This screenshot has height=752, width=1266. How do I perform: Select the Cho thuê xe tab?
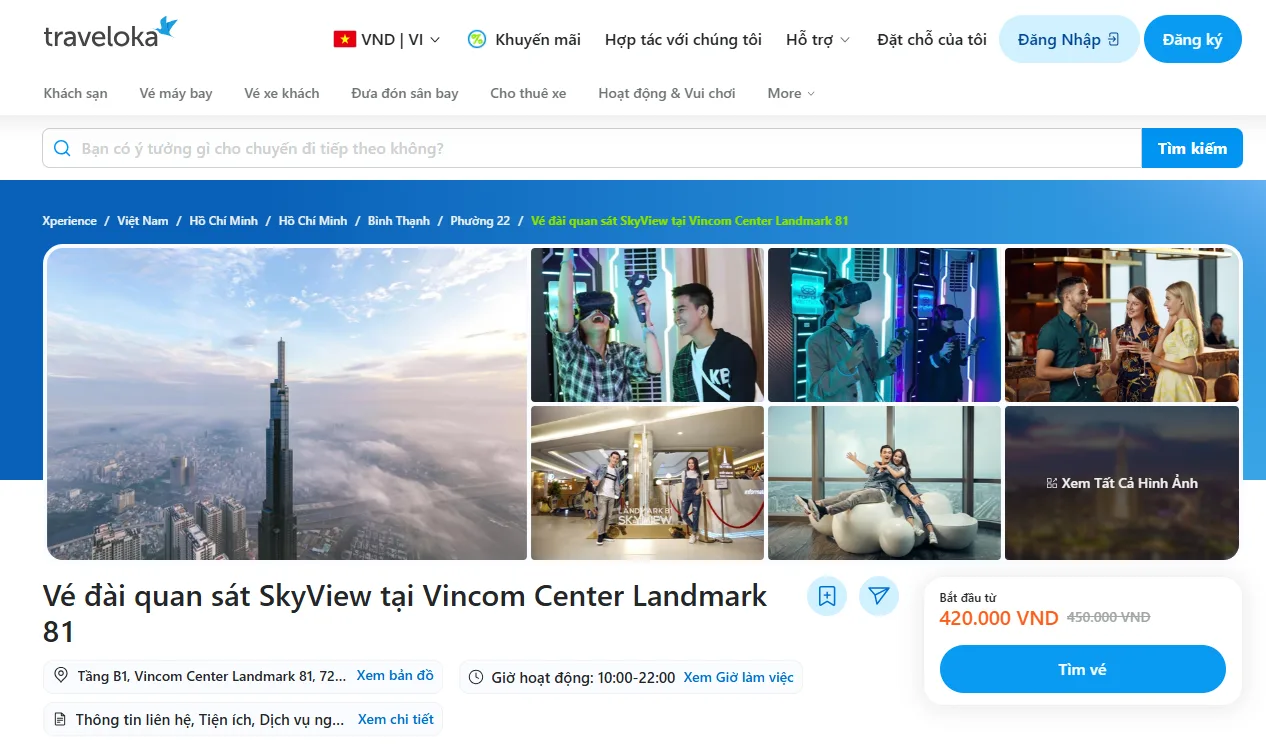coord(528,93)
